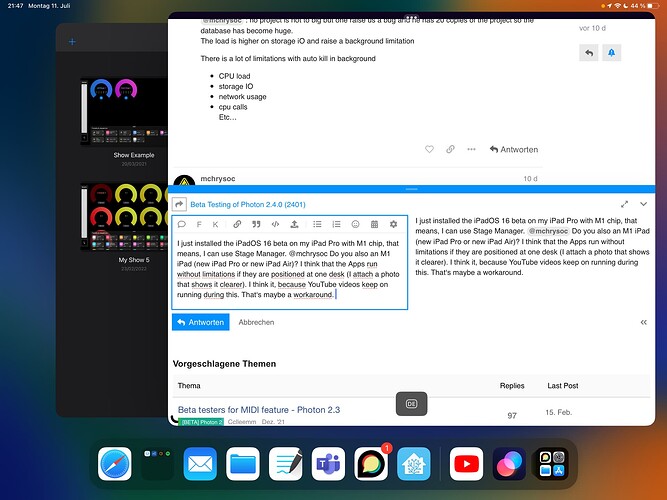The height and width of the screenshot is (500, 667).
Task: Insert numbered list in composer
Action: pyautogui.click(x=336, y=224)
